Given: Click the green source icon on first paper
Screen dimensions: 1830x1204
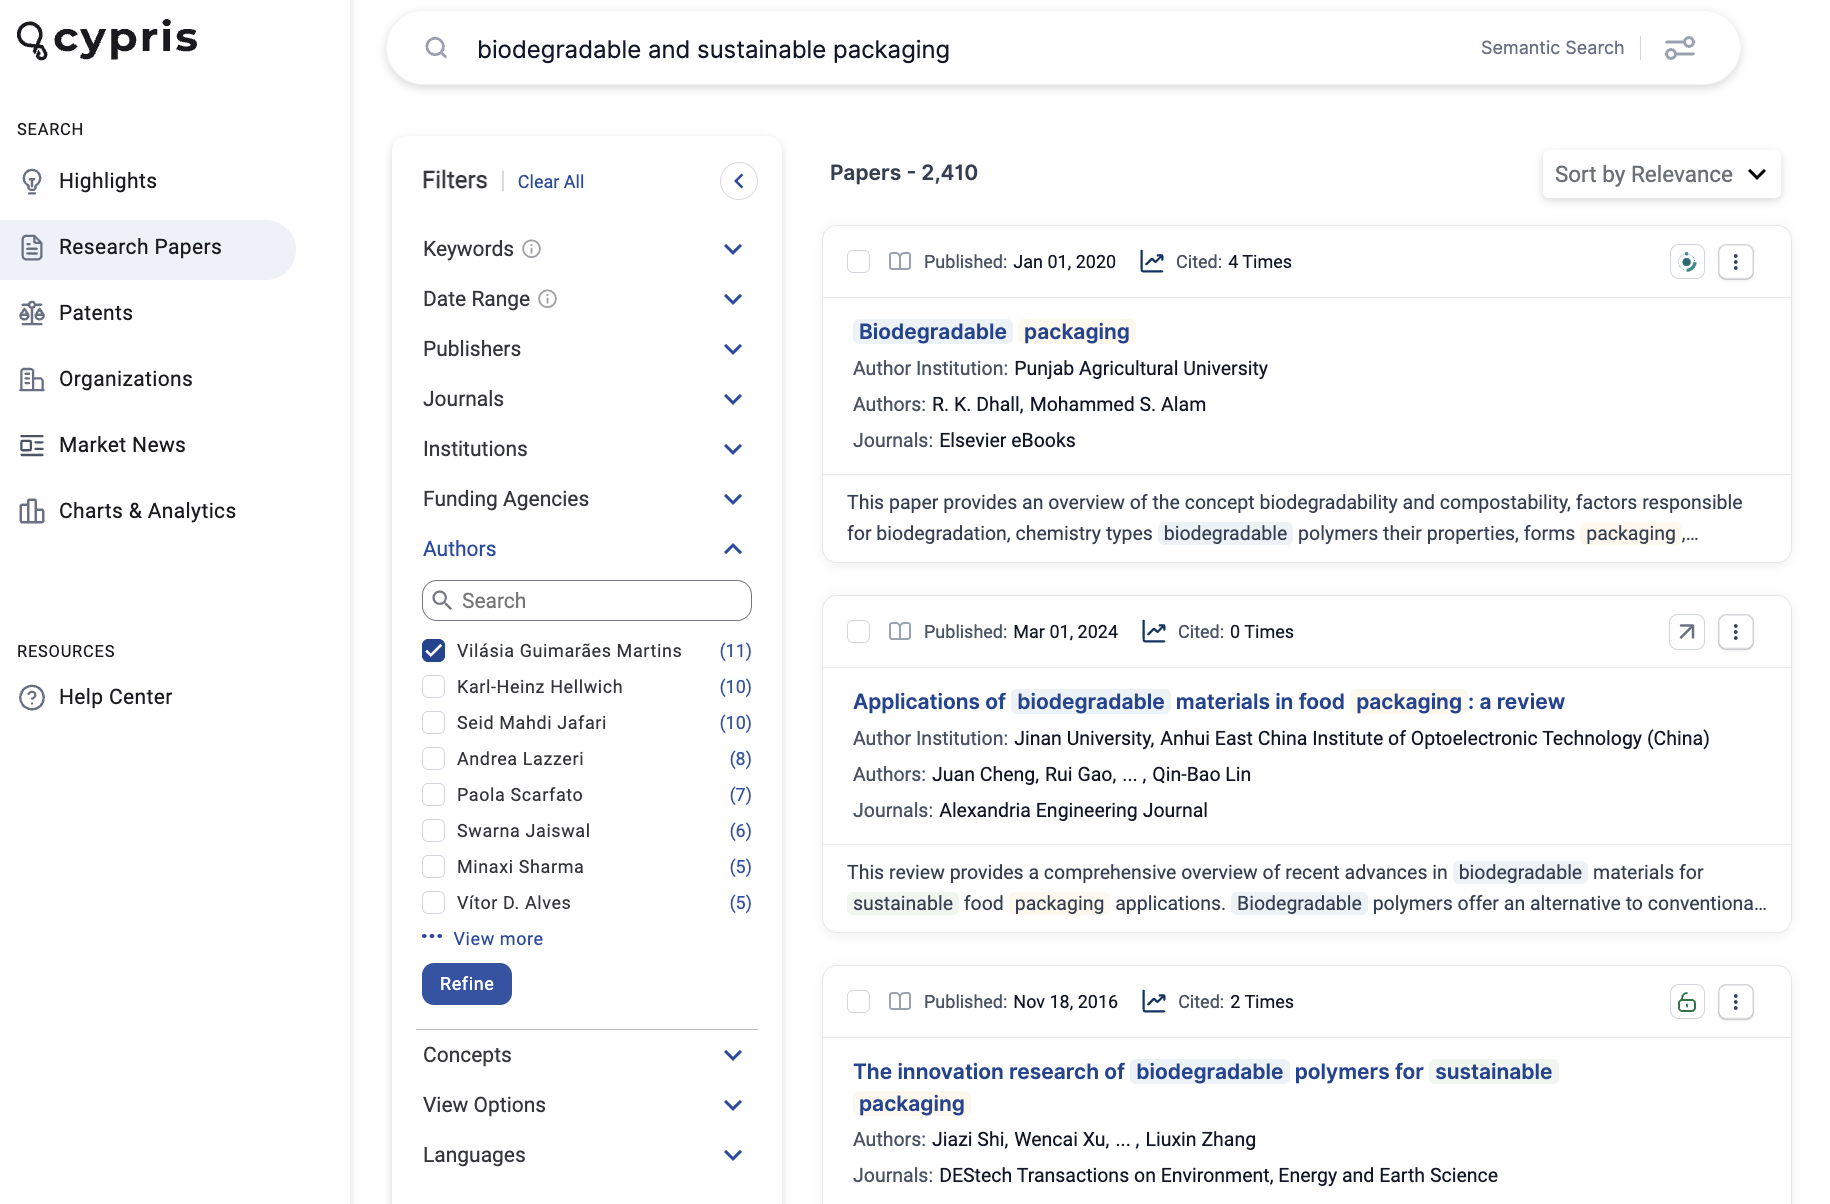Looking at the screenshot, I should tap(1687, 262).
